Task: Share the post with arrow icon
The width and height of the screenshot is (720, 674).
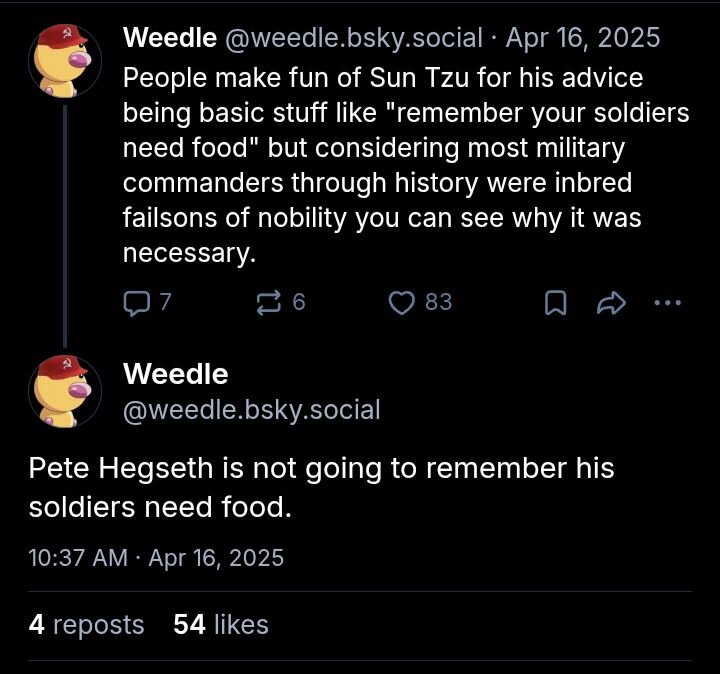Action: click(x=611, y=302)
